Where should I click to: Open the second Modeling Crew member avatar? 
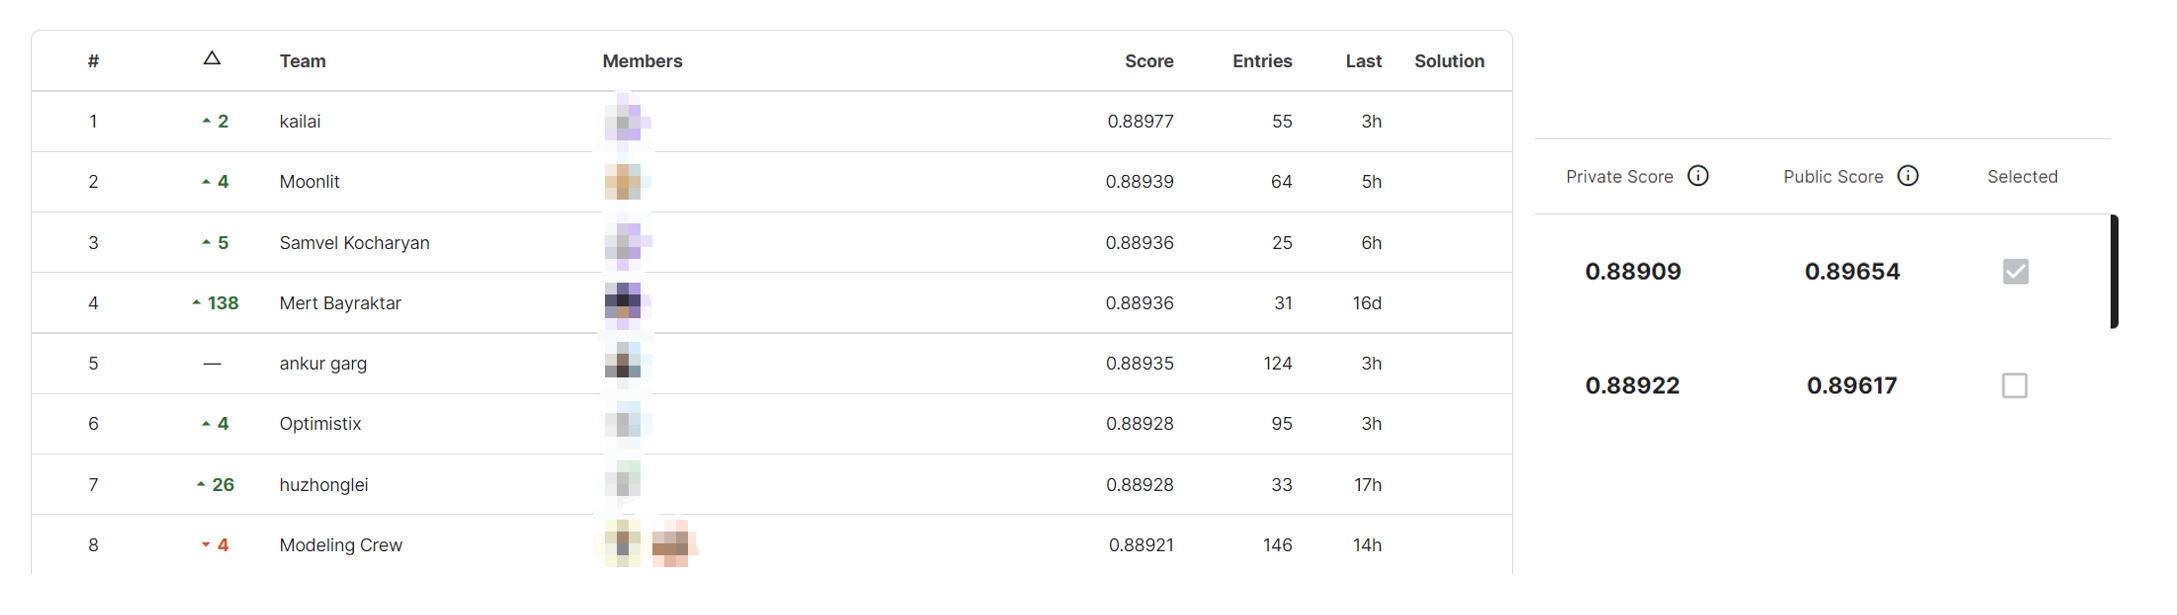click(x=670, y=544)
